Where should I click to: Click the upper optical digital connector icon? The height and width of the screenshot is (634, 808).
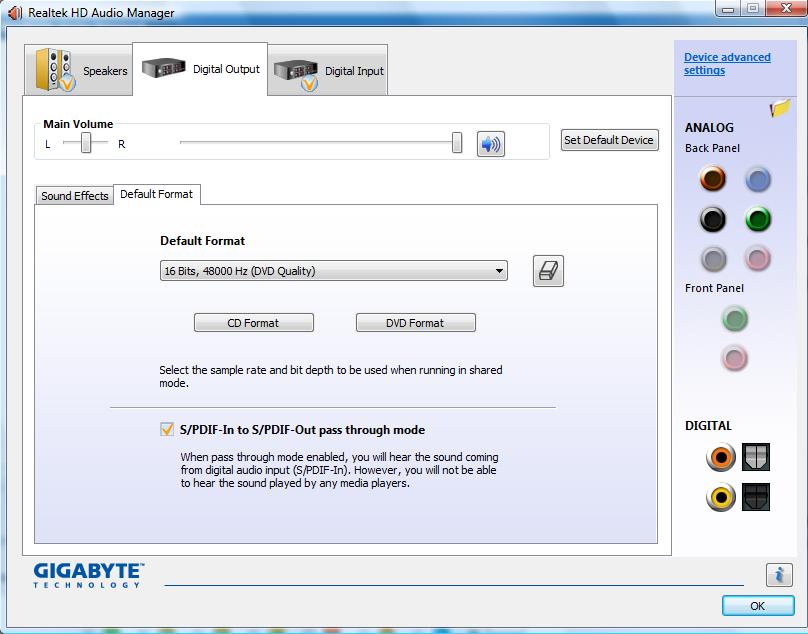(756, 457)
